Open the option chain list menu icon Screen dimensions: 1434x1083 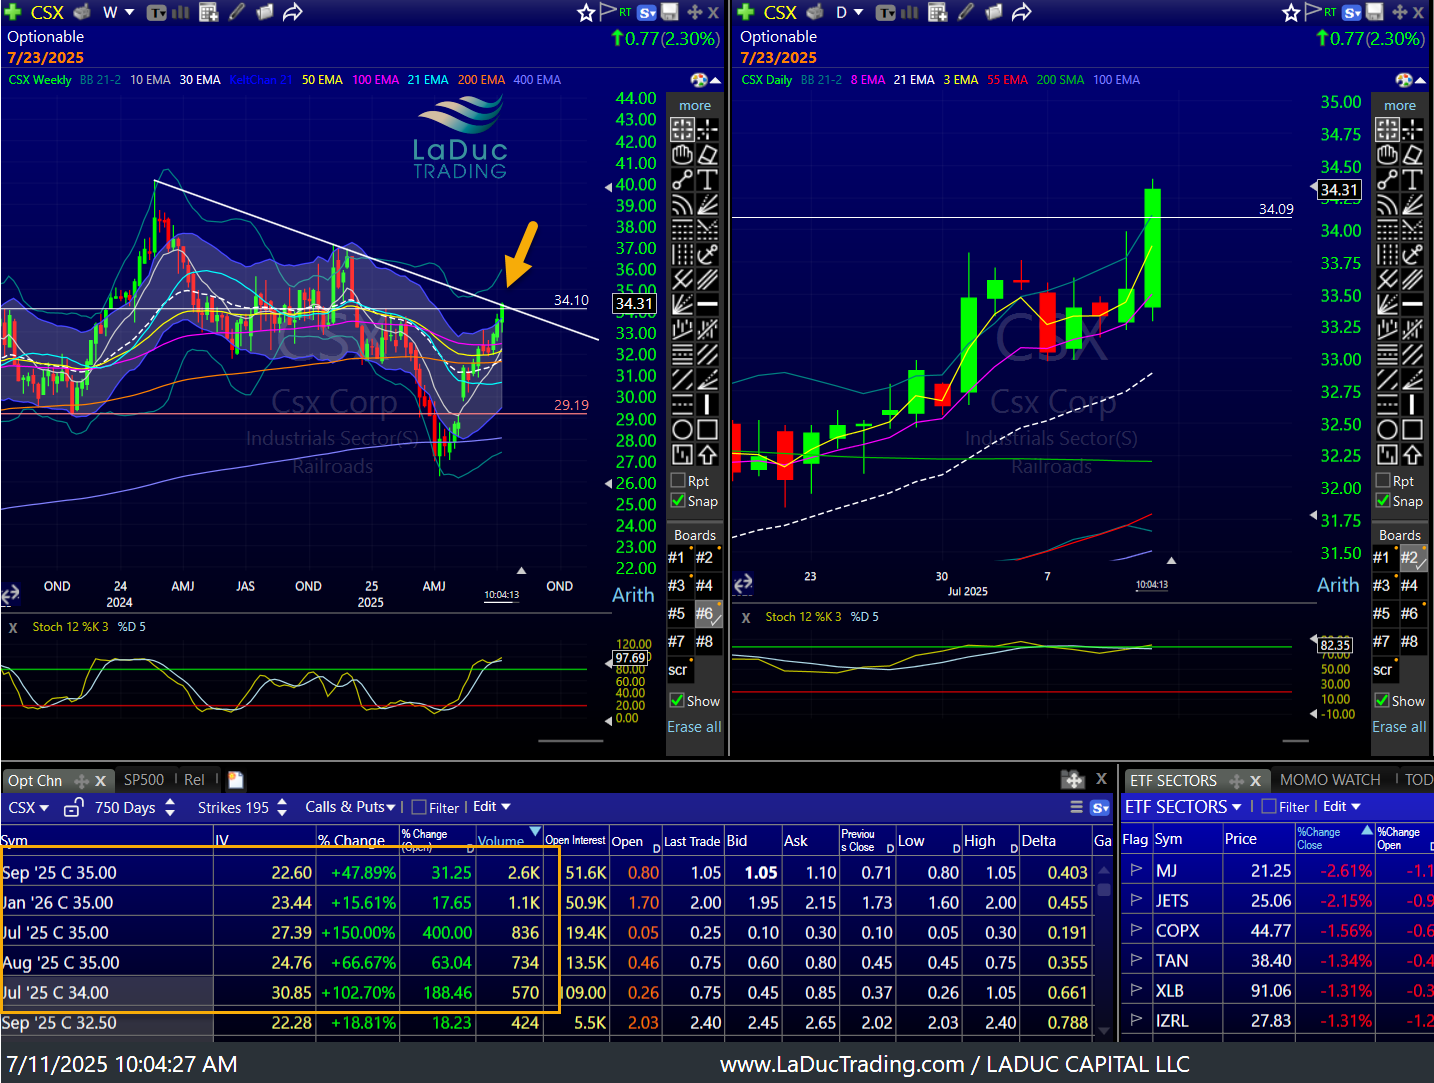[x=1076, y=807]
